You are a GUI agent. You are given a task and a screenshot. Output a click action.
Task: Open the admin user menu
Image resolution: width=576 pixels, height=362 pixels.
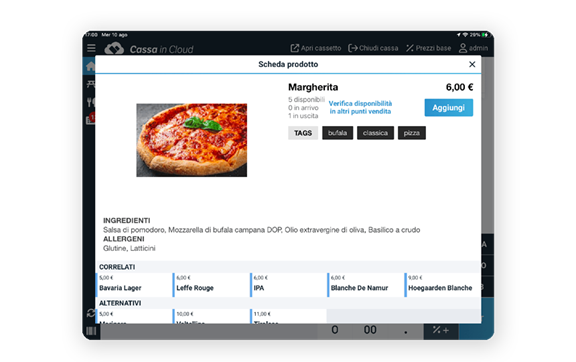tap(473, 48)
